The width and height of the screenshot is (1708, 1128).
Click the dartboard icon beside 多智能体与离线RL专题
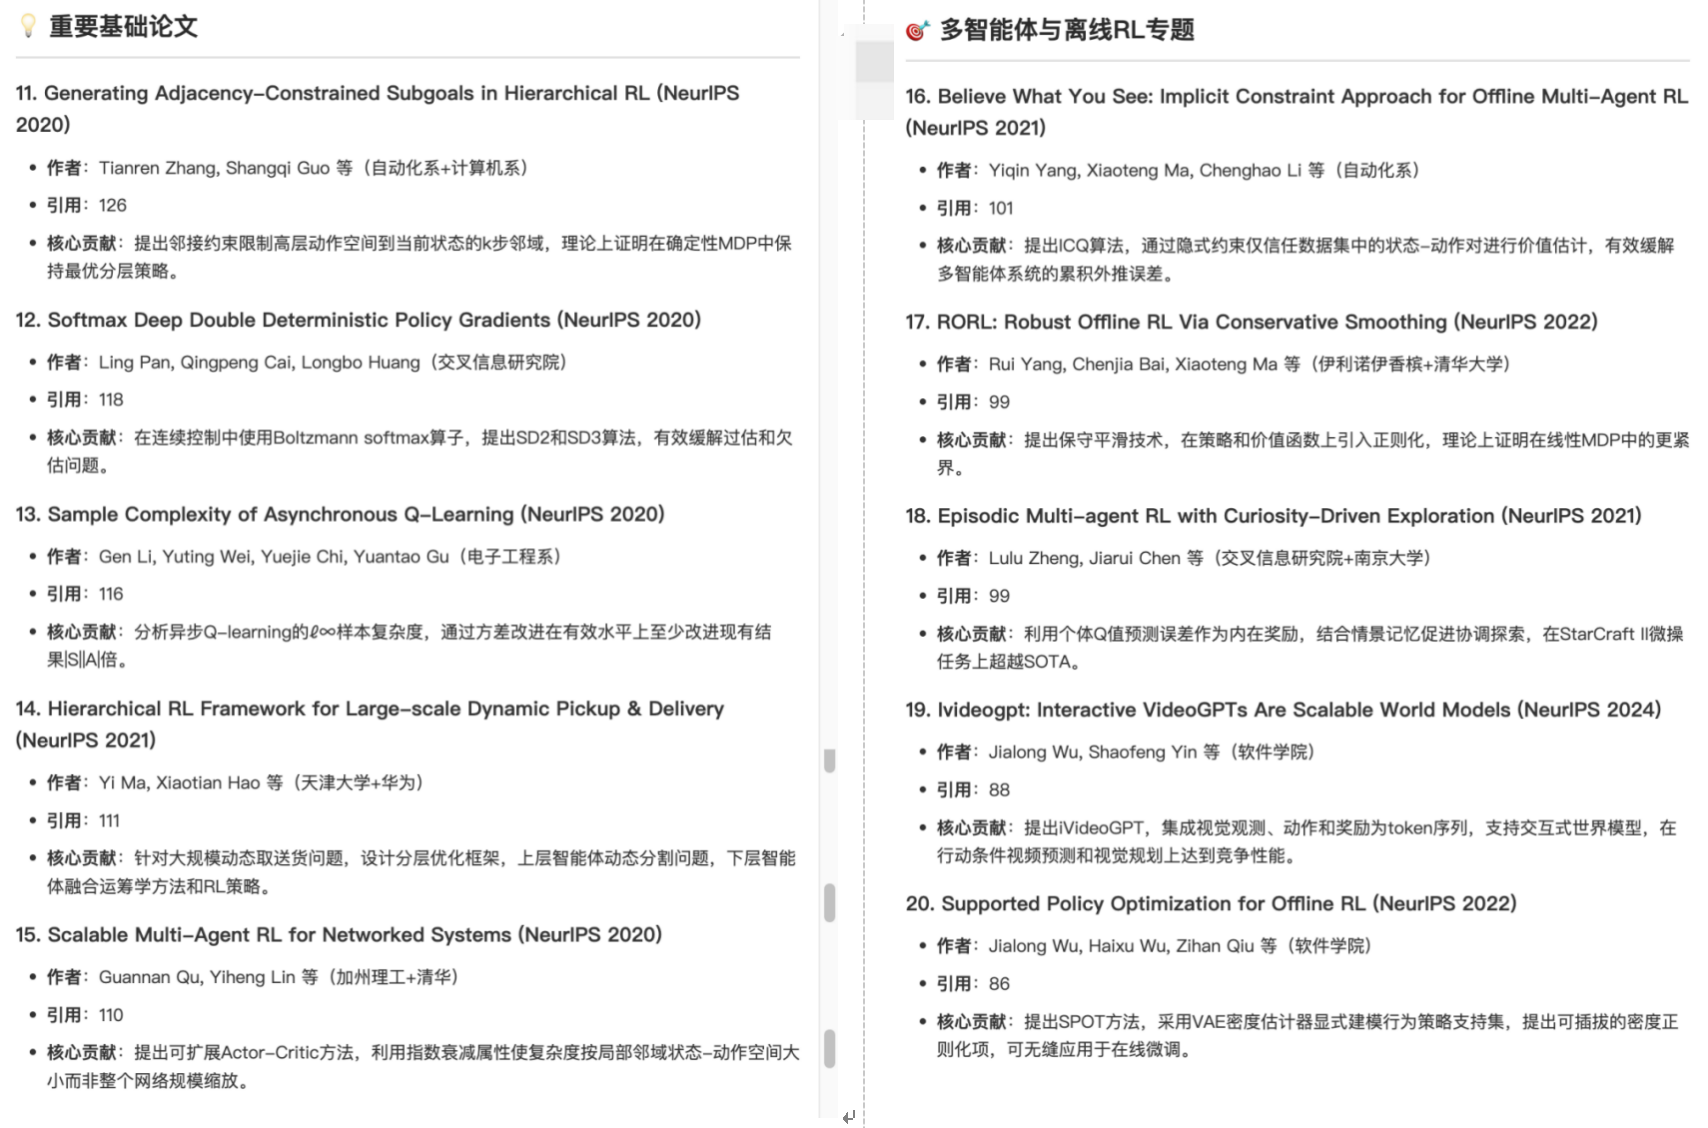(x=917, y=31)
